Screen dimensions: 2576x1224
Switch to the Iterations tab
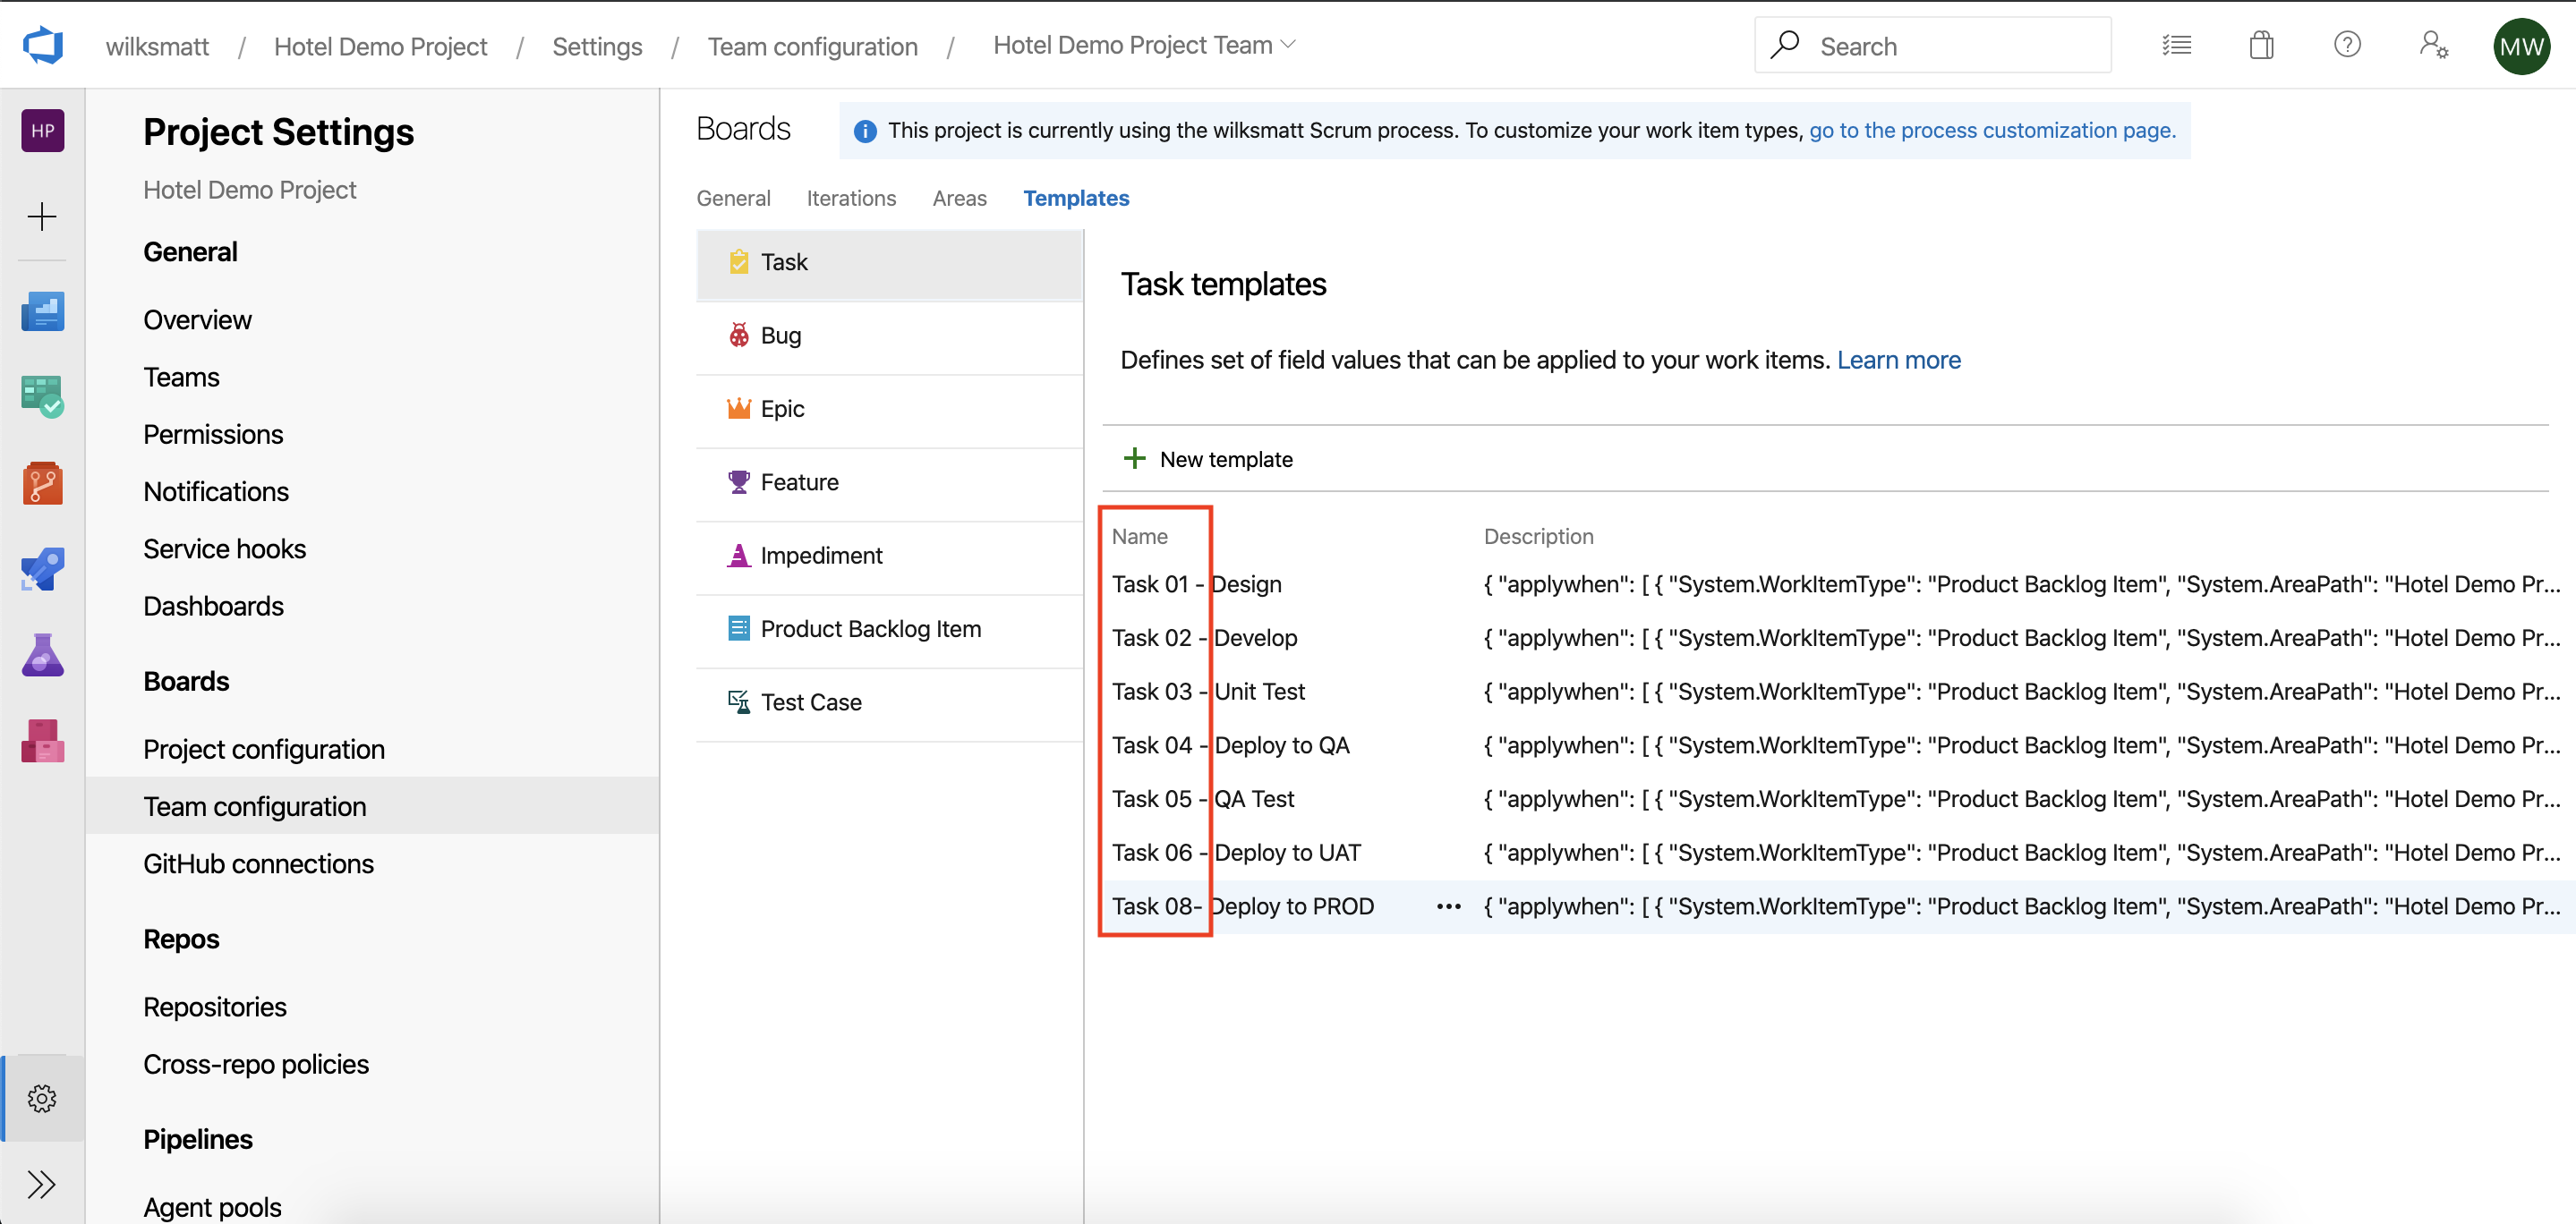[x=851, y=198]
